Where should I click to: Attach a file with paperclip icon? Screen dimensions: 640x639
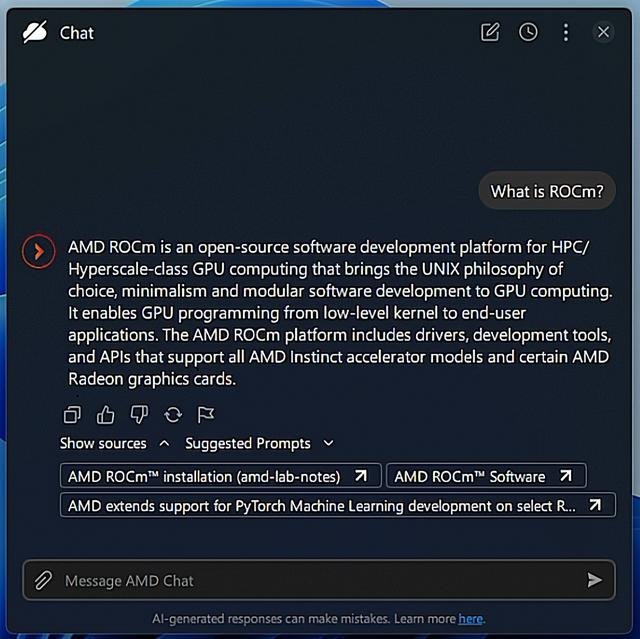pos(43,580)
